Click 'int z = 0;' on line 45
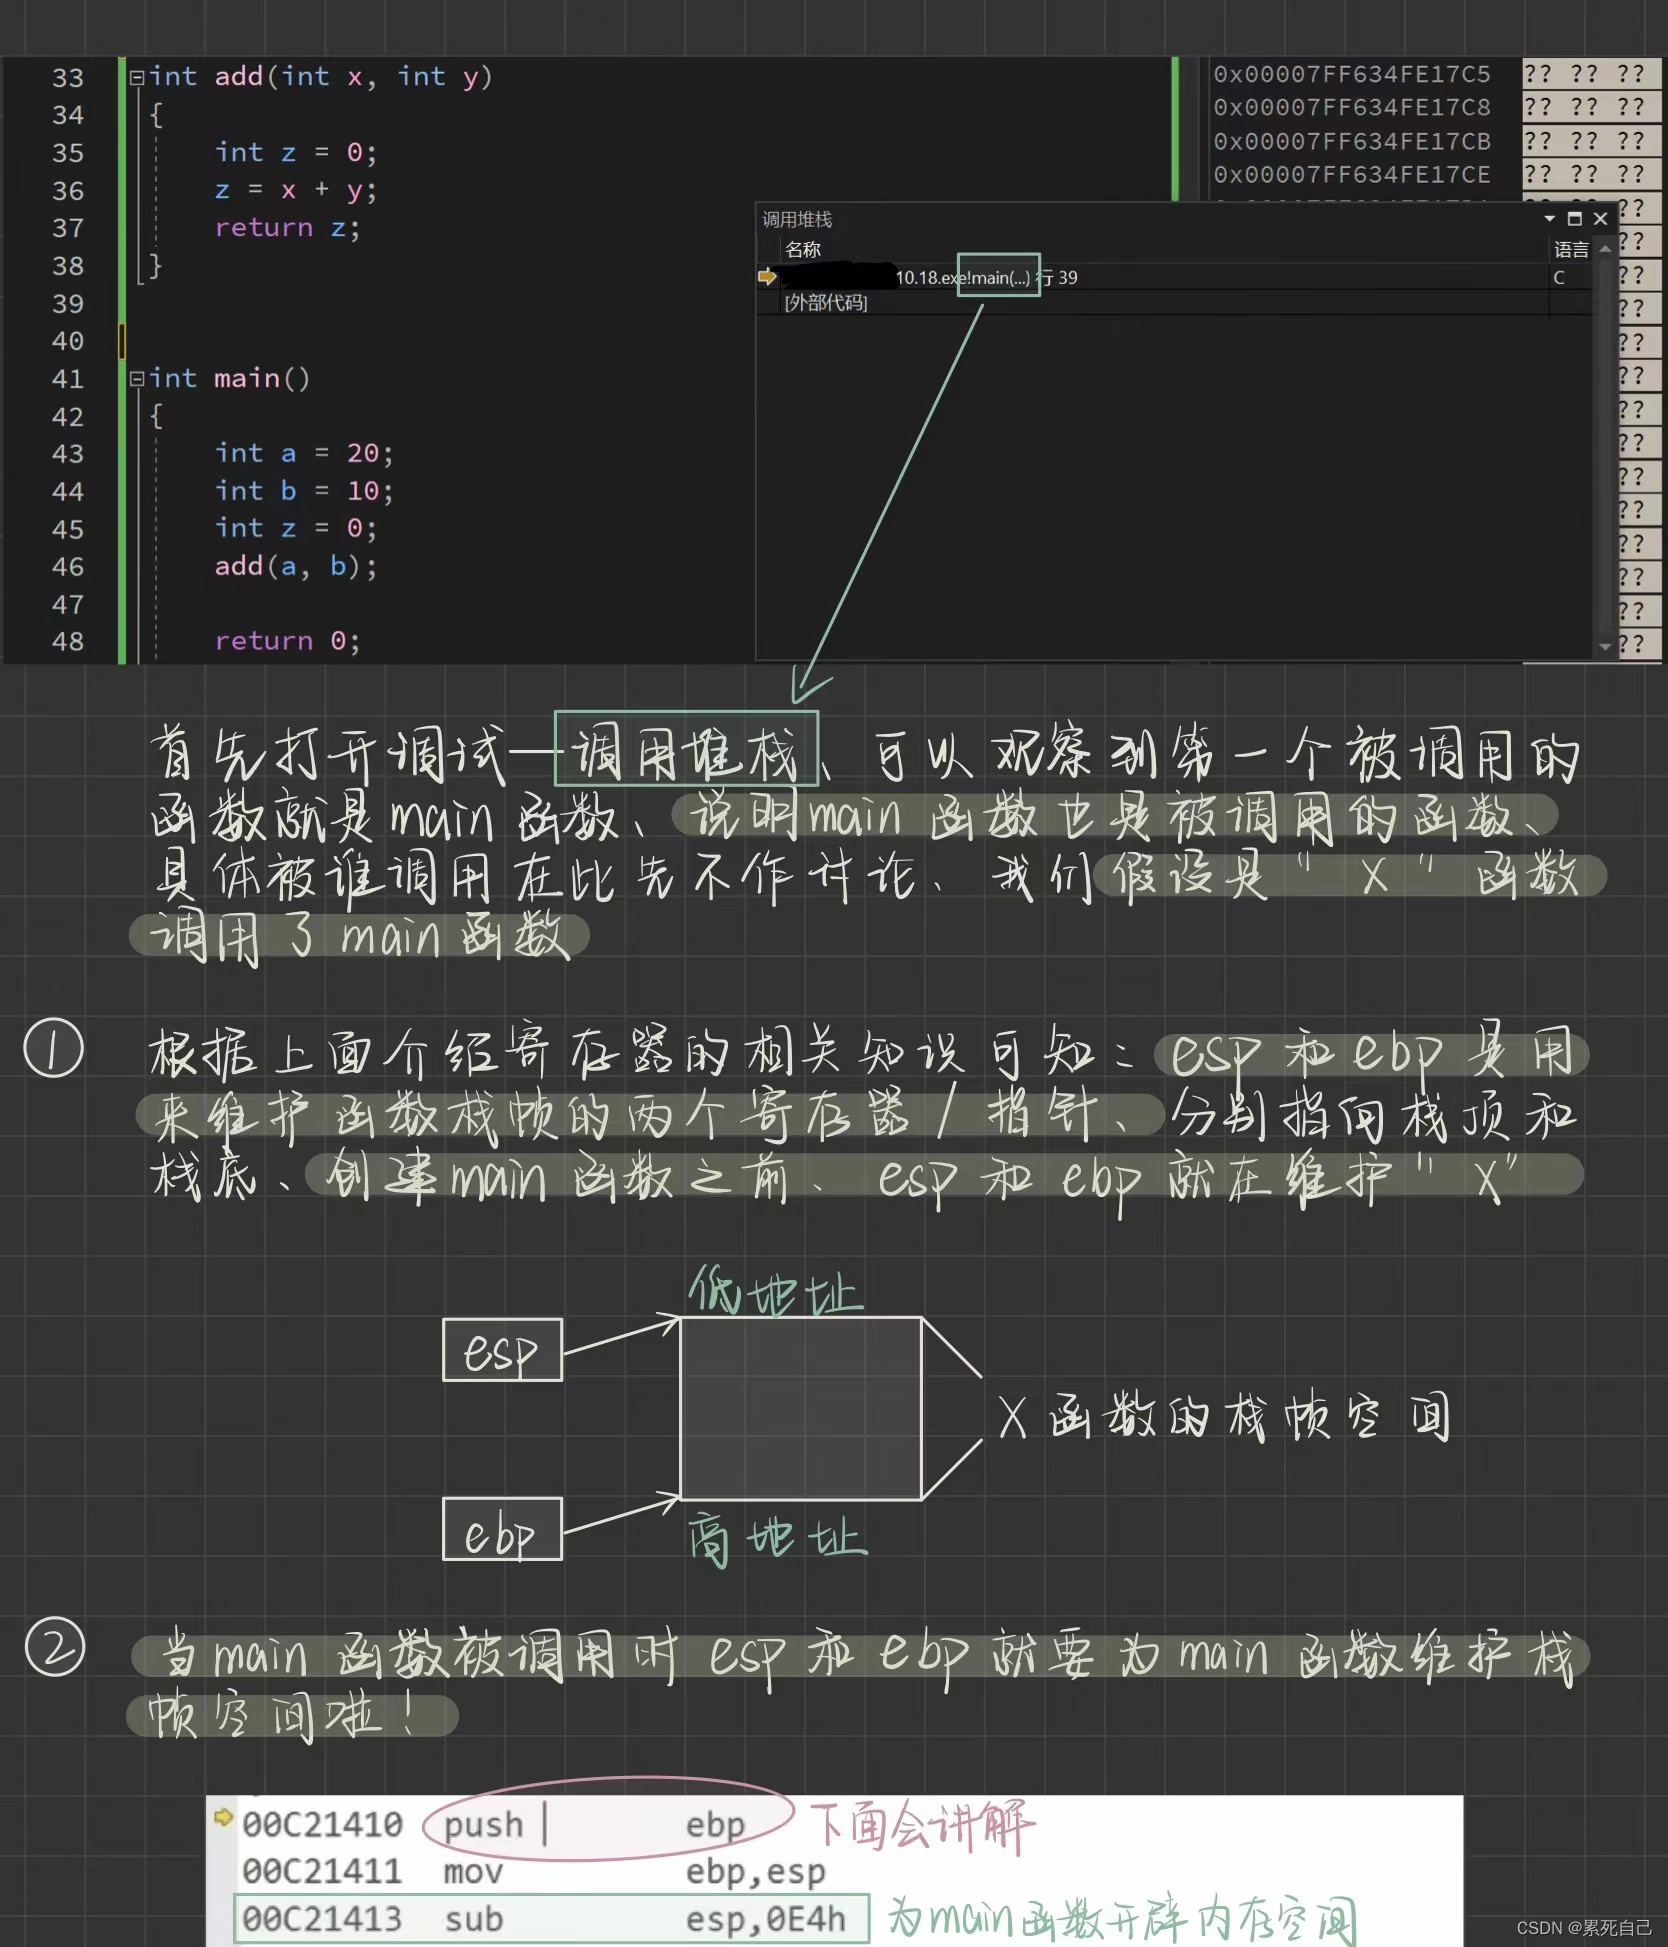 (x=296, y=528)
